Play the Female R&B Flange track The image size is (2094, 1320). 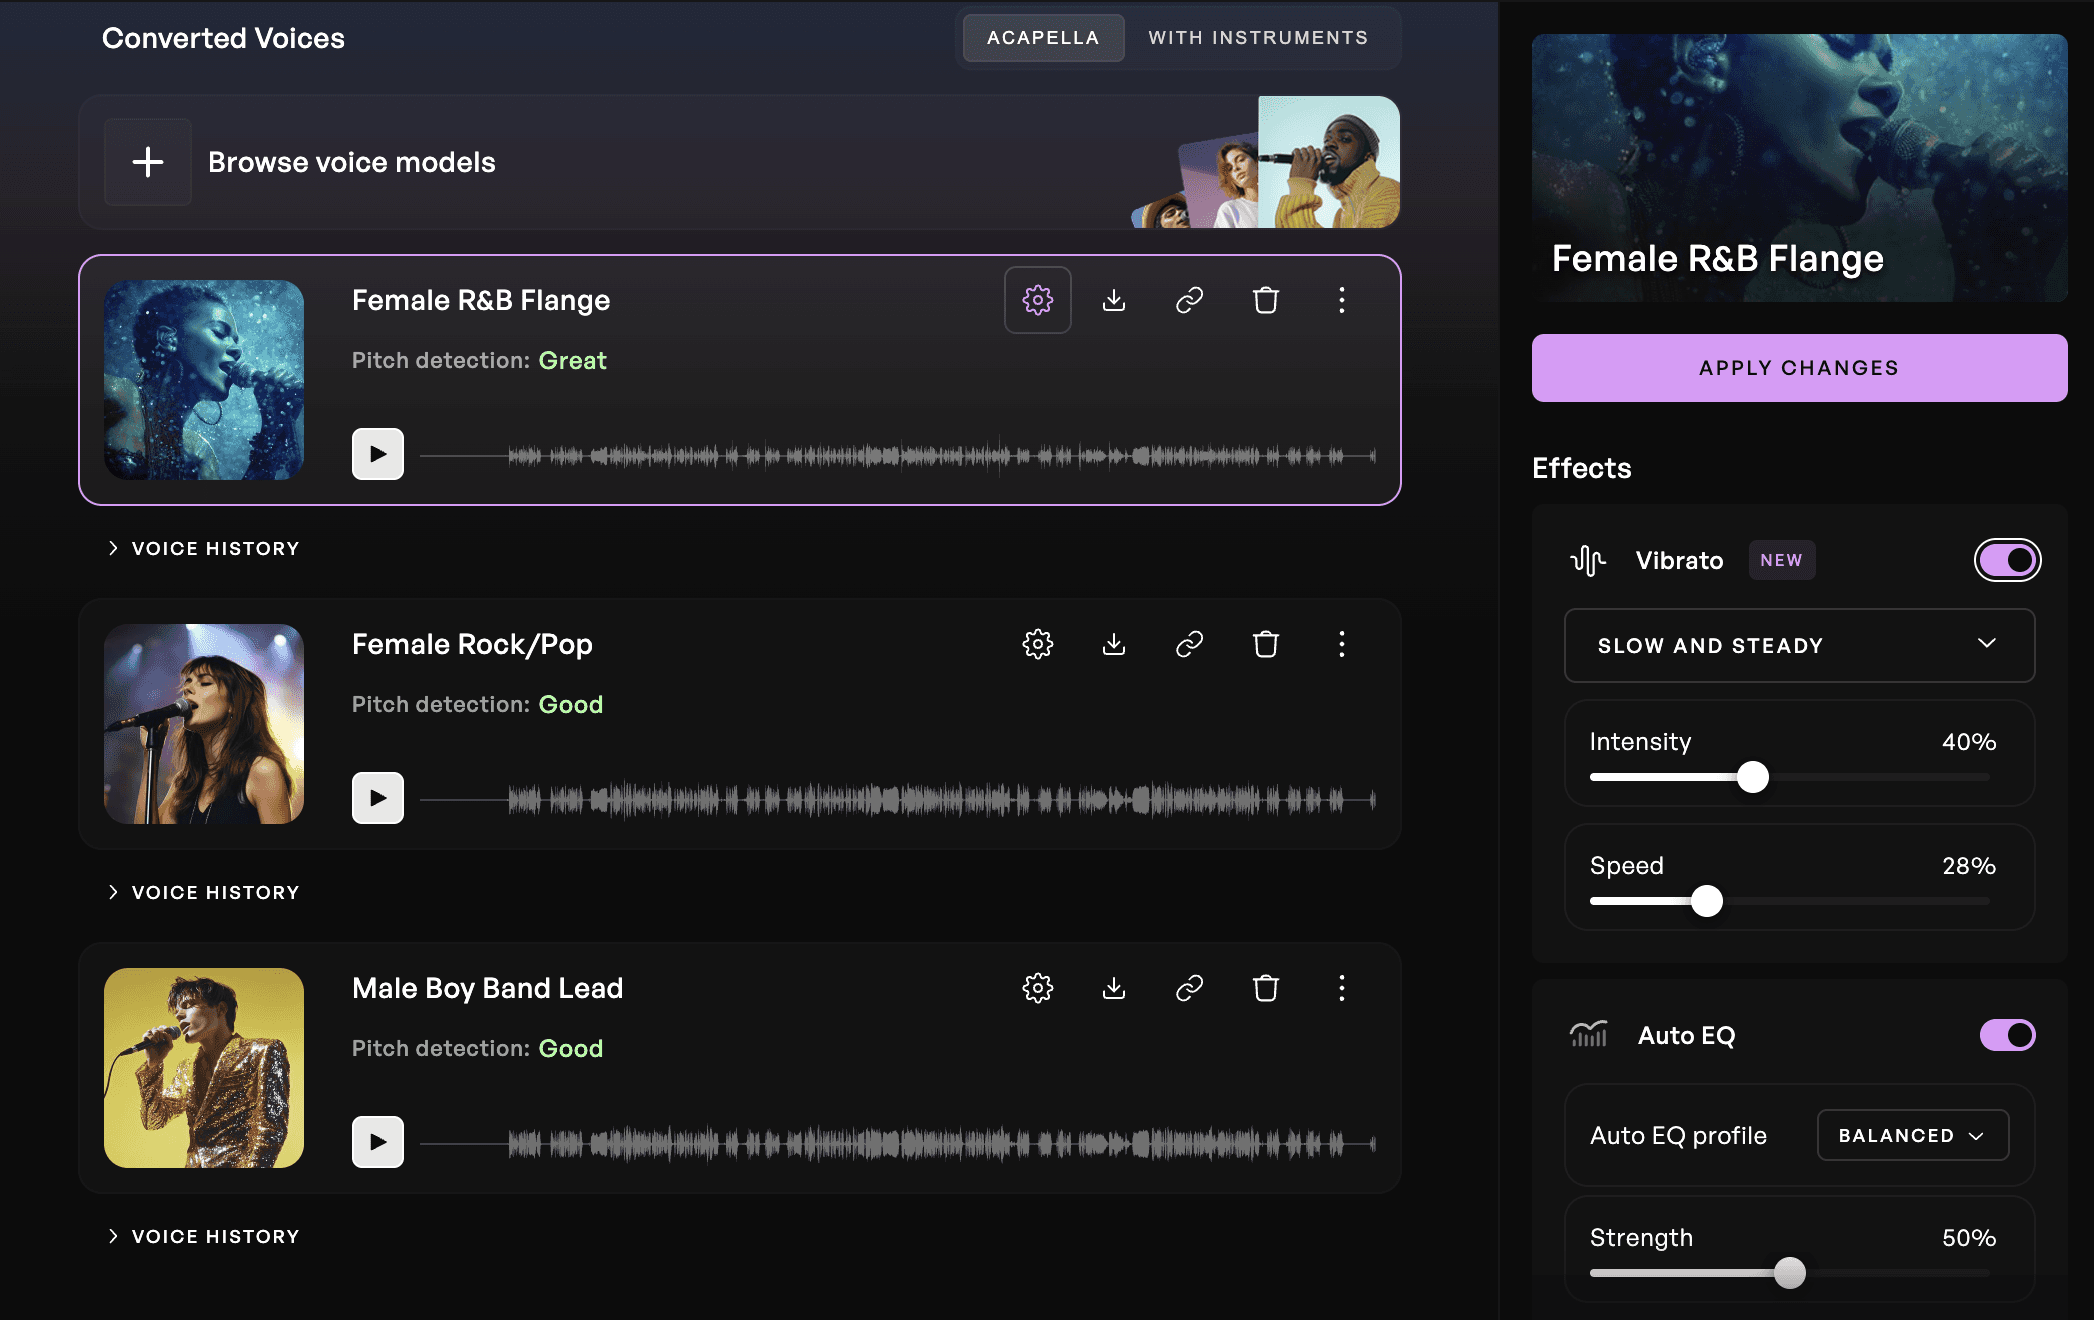click(378, 454)
